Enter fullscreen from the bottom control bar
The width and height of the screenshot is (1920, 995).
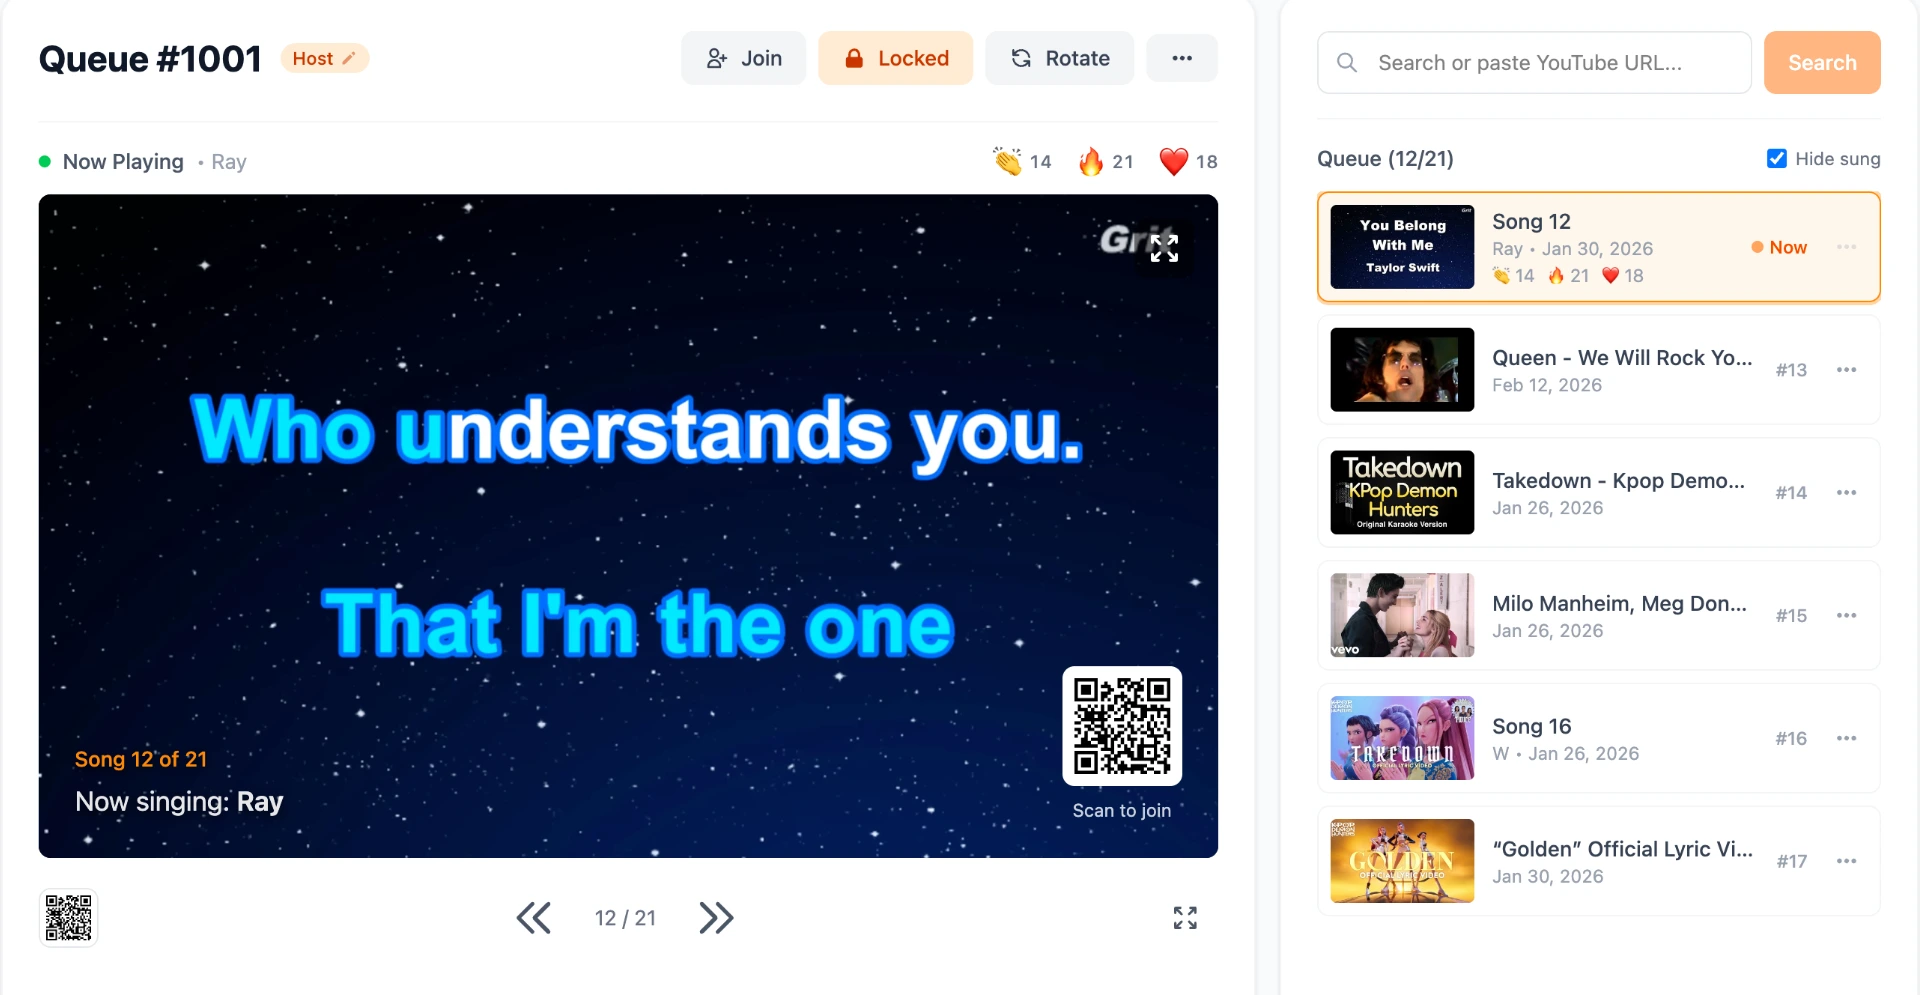[1185, 917]
